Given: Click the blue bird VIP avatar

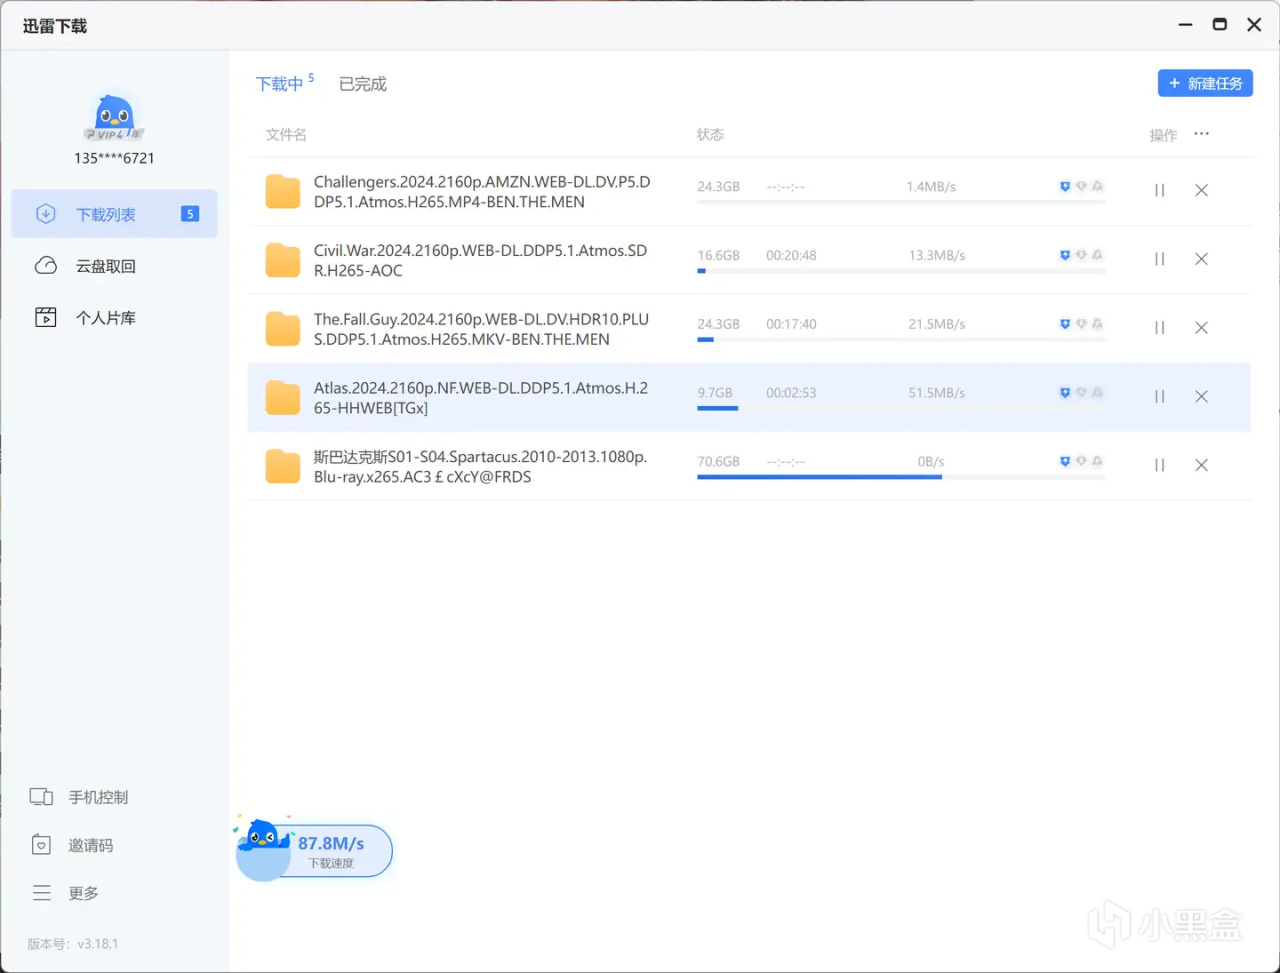Looking at the screenshot, I should pos(114,118).
